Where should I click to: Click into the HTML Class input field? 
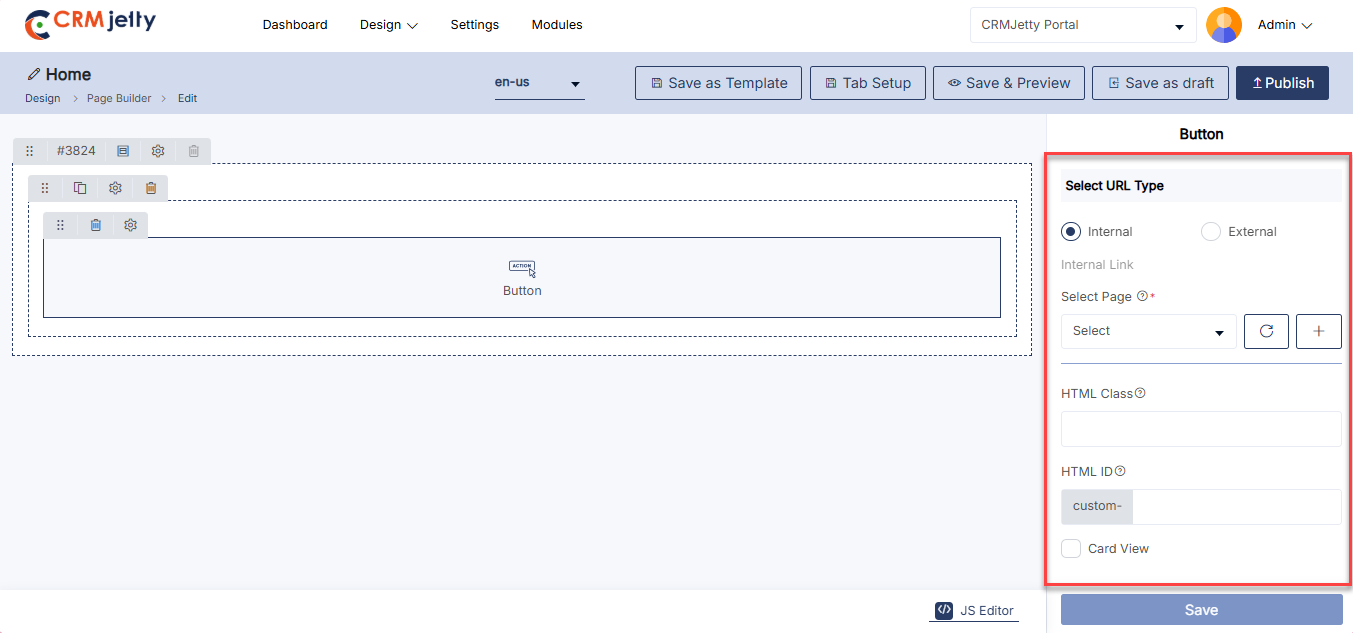tap(1200, 429)
